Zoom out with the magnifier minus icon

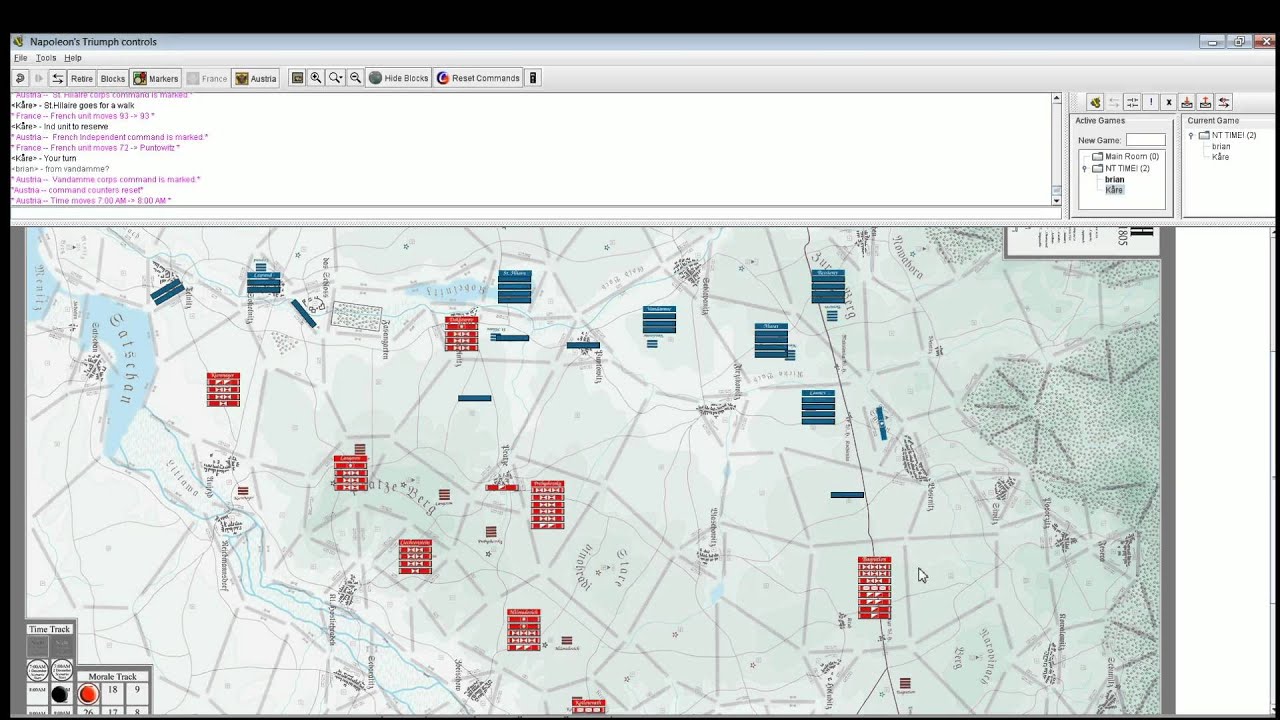coord(355,78)
